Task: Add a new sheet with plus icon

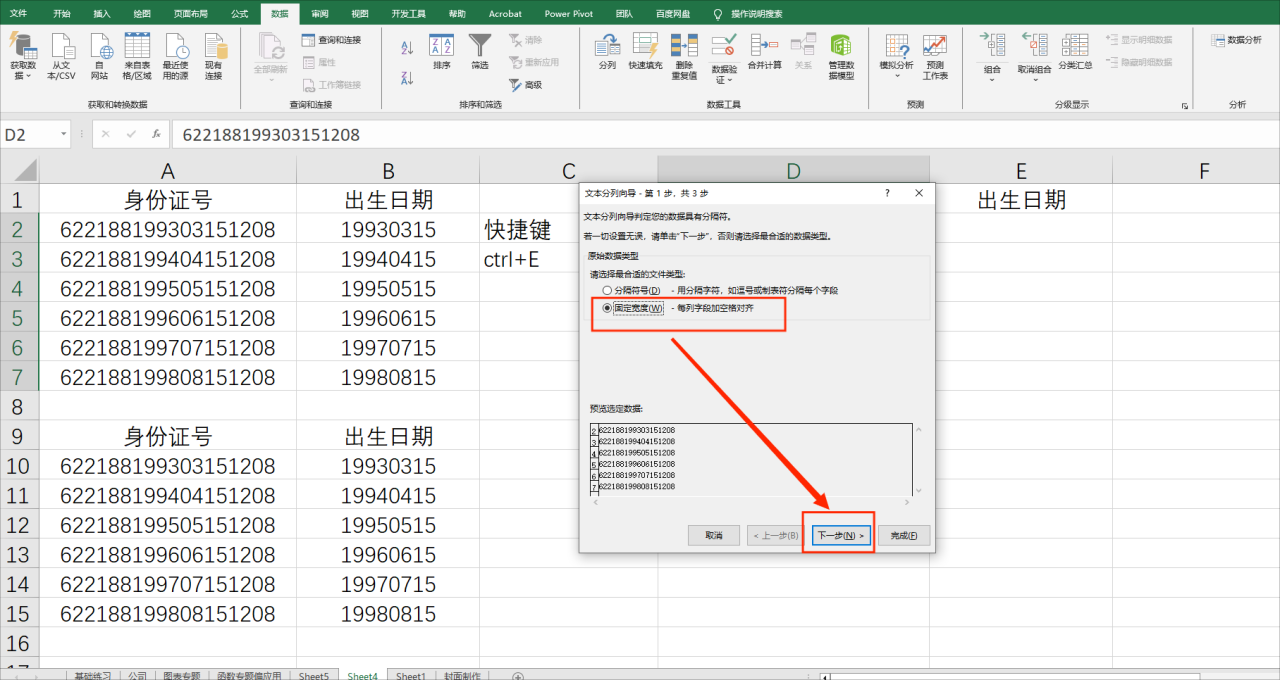Action: (x=517, y=676)
